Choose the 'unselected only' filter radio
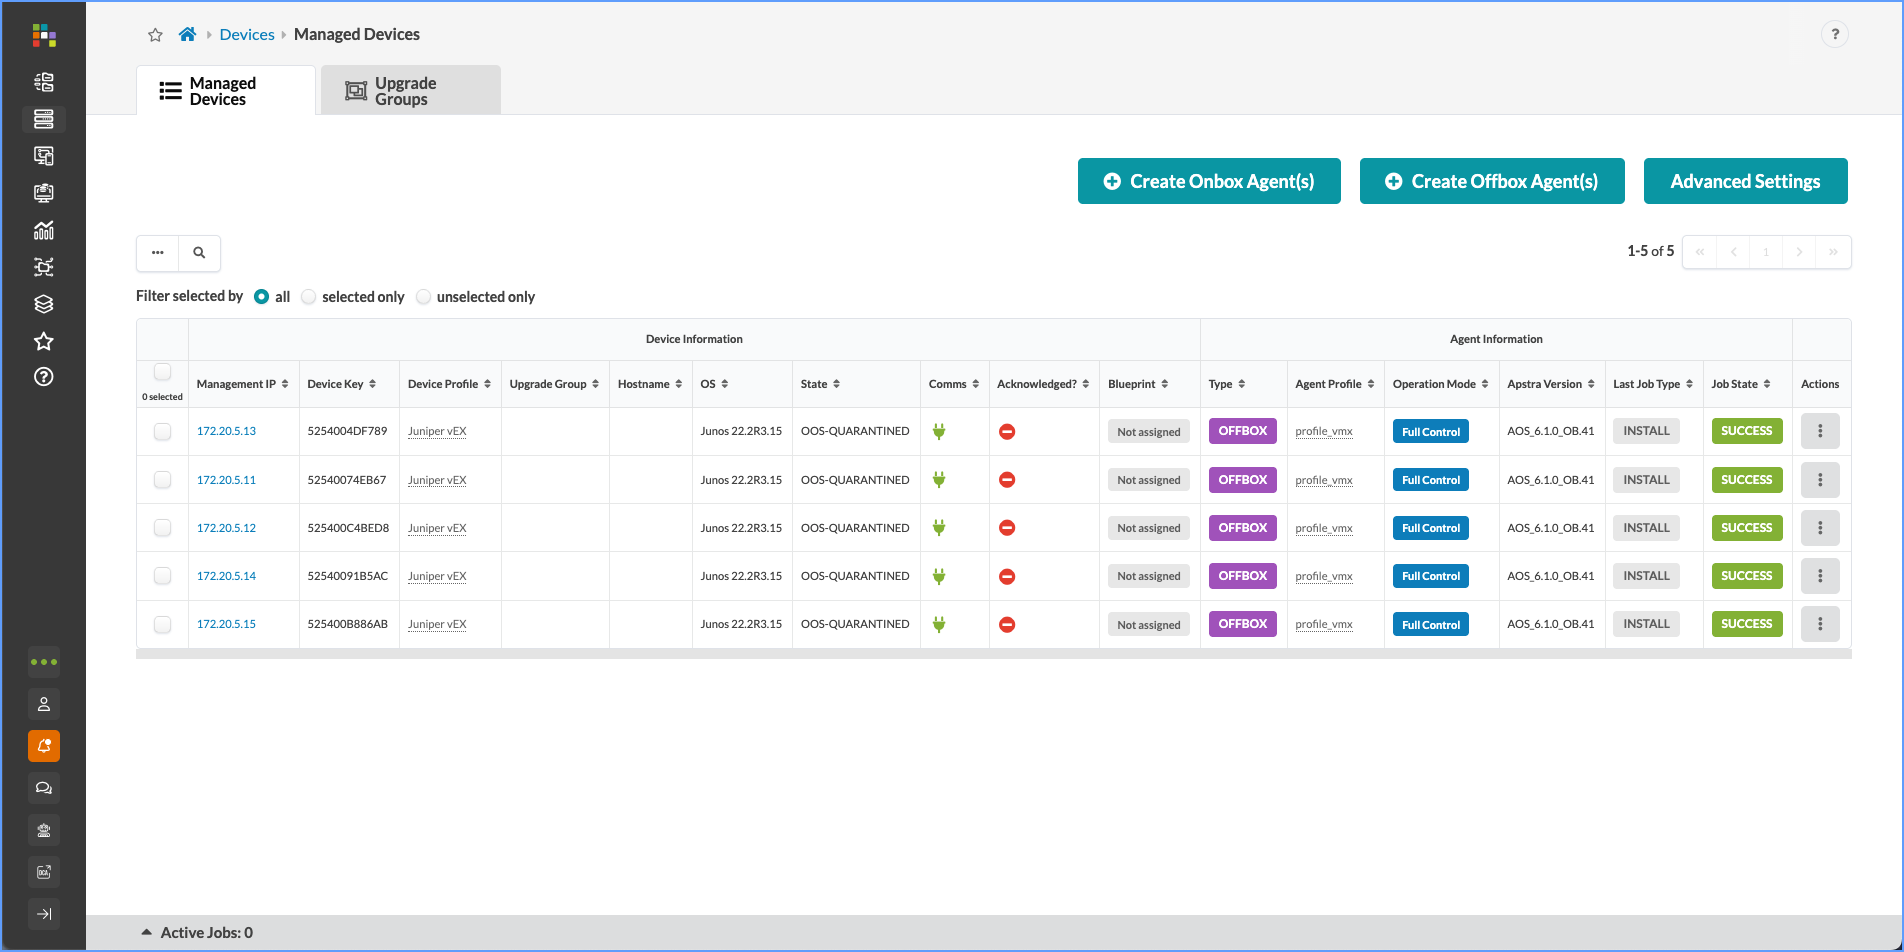The width and height of the screenshot is (1904, 952). (424, 297)
